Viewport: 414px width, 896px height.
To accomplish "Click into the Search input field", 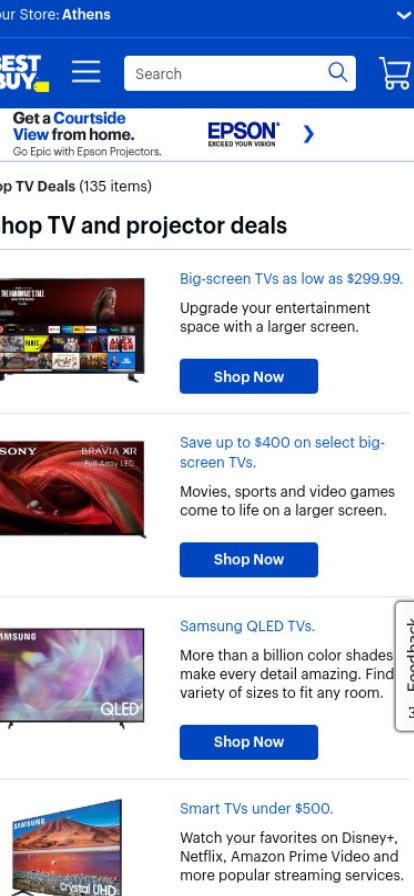I will coord(229,73).
